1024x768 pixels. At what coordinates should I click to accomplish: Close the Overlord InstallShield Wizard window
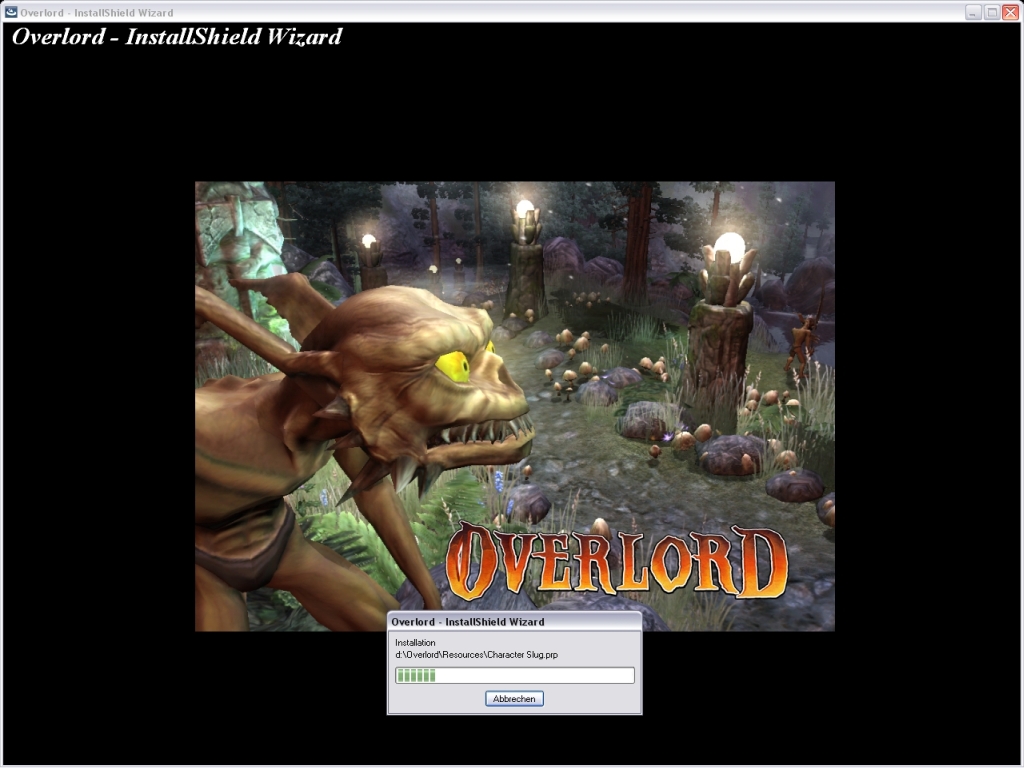[1010, 12]
